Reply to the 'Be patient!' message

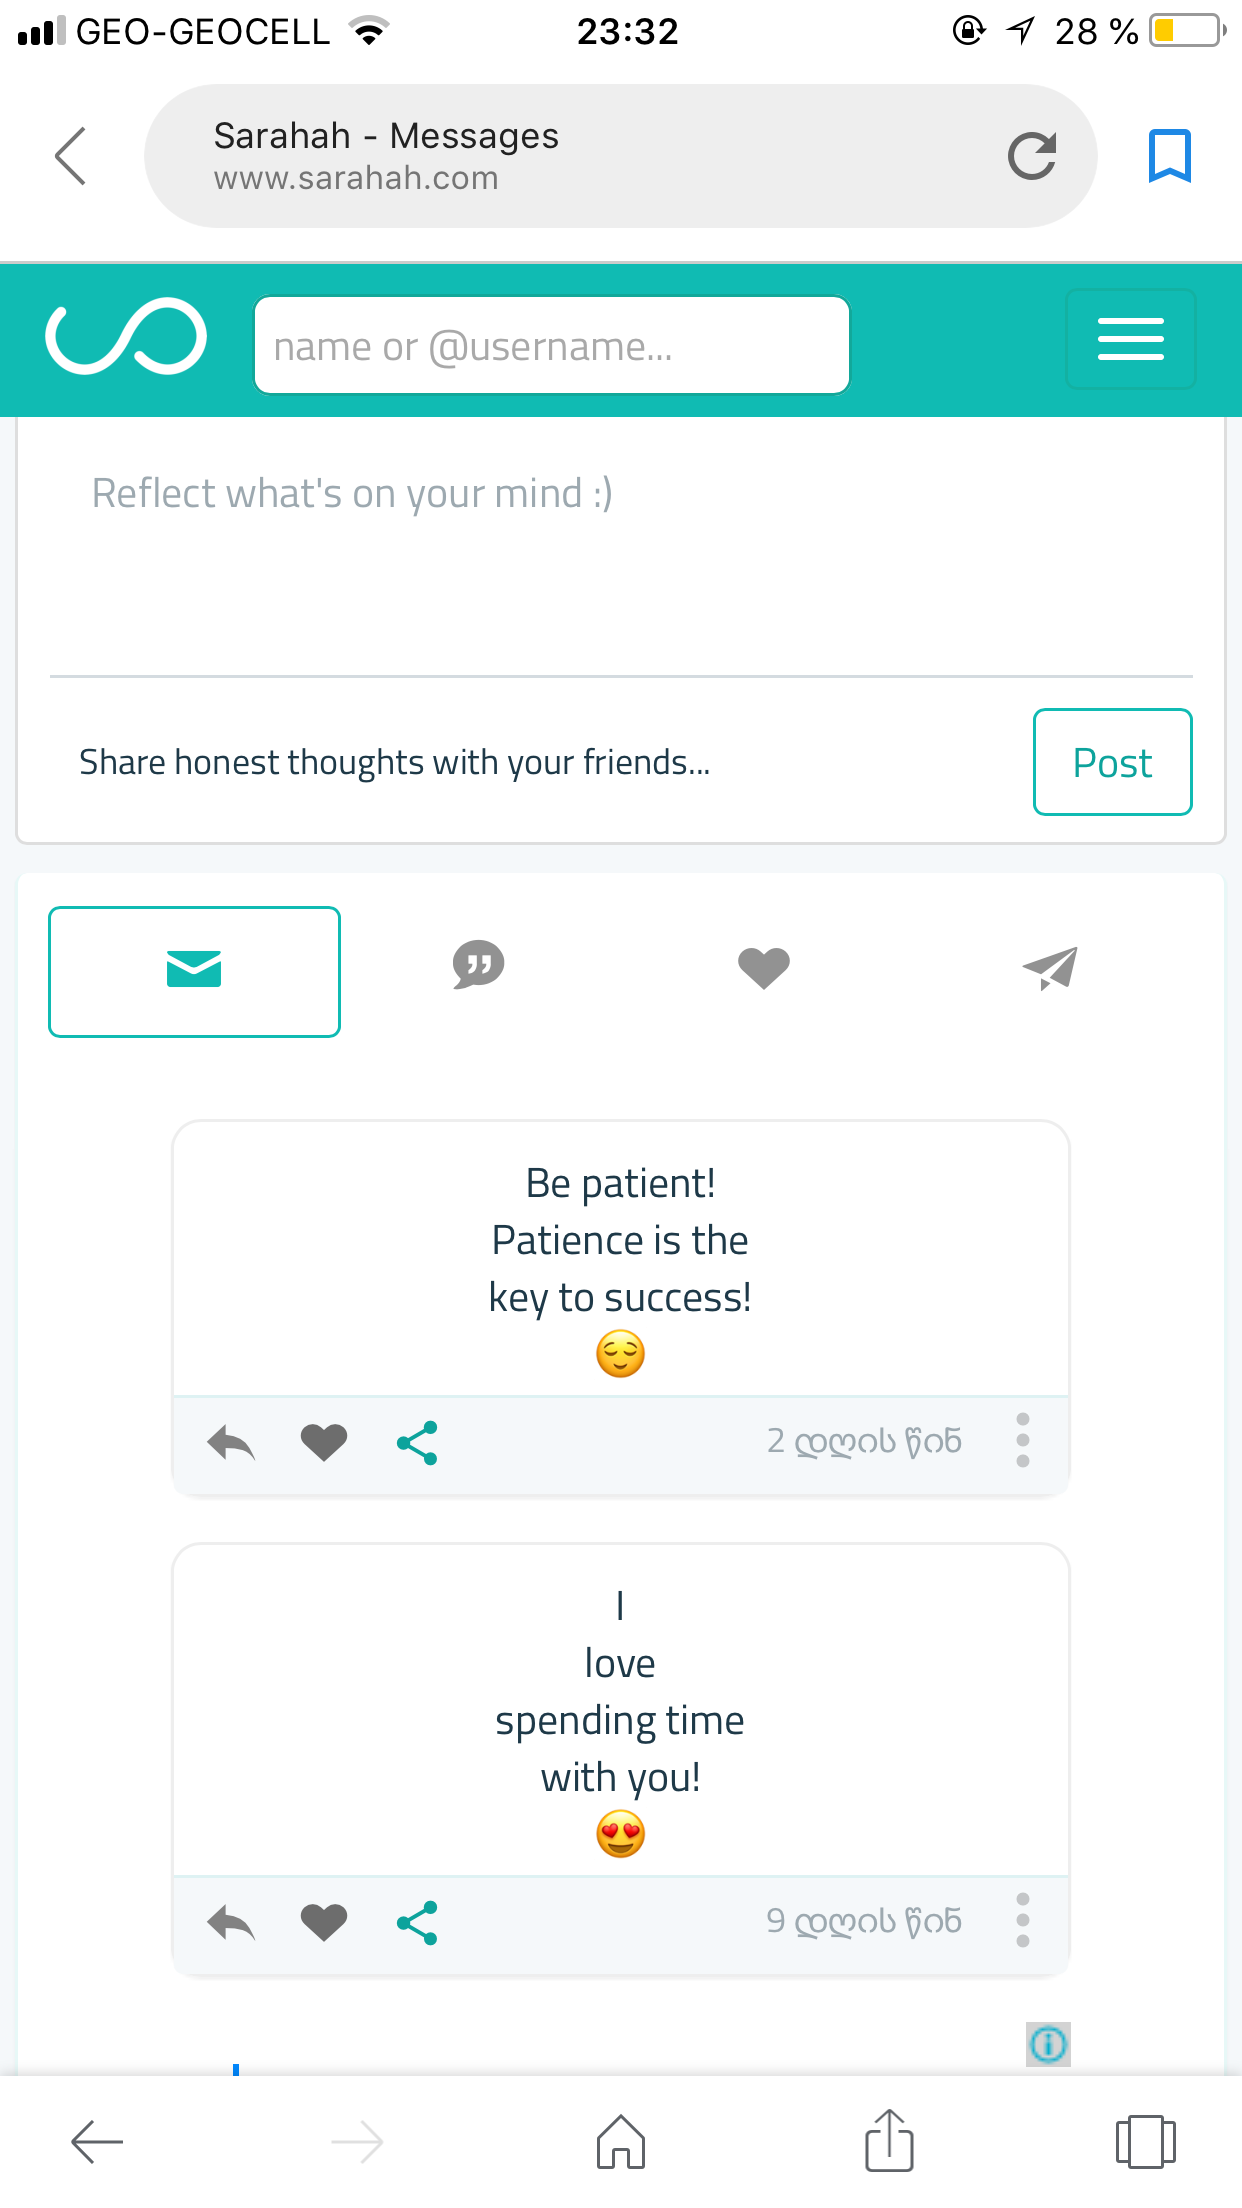tap(231, 1443)
